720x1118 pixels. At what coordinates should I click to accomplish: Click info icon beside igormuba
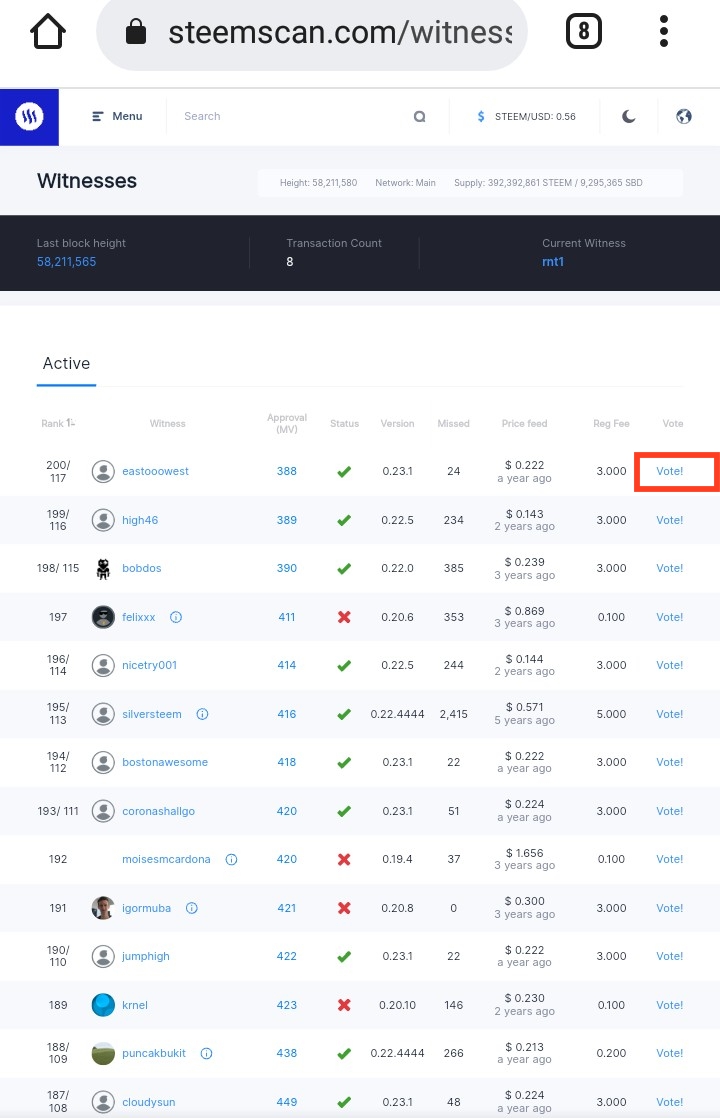[x=192, y=908]
